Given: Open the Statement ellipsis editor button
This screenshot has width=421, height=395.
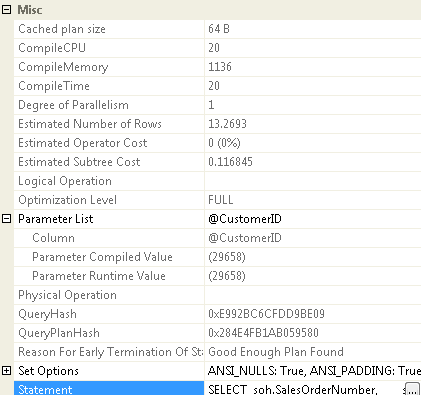Looking at the screenshot, I should (412, 389).
